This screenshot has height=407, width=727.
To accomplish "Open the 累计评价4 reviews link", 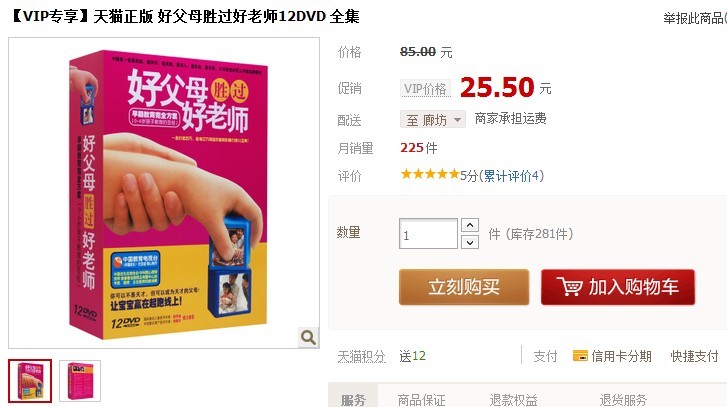I will pos(511,176).
